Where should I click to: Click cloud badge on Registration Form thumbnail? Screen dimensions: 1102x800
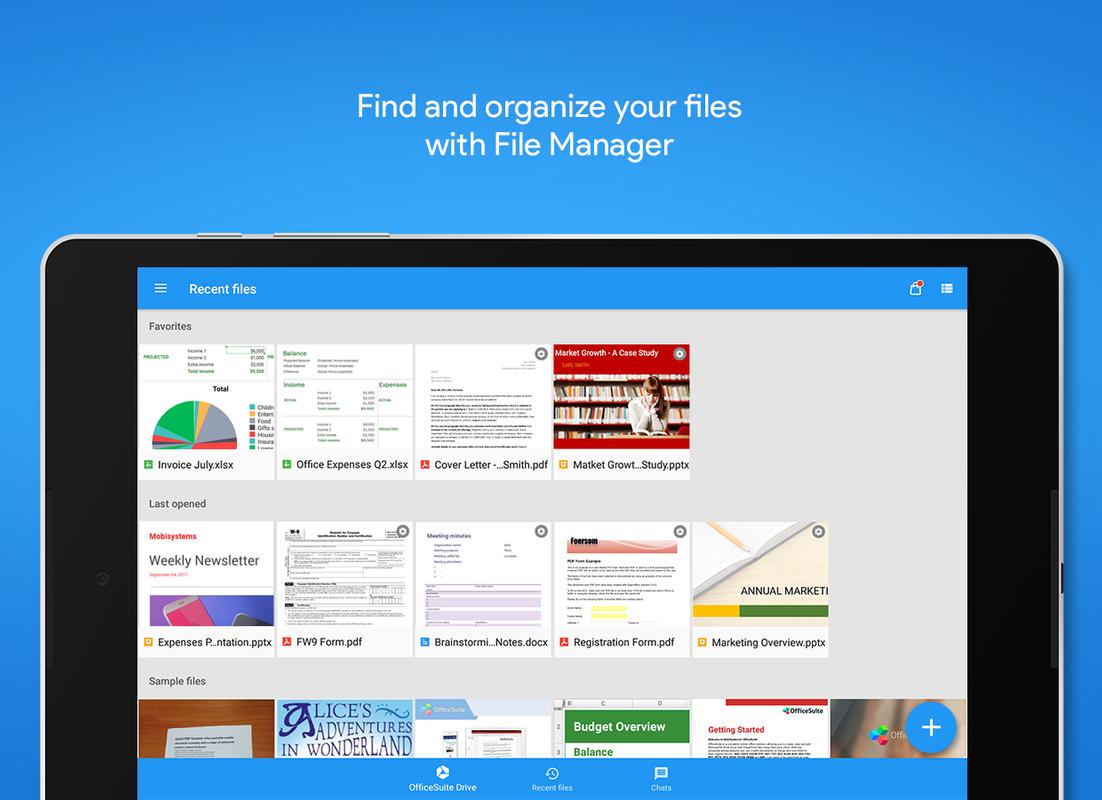(680, 531)
